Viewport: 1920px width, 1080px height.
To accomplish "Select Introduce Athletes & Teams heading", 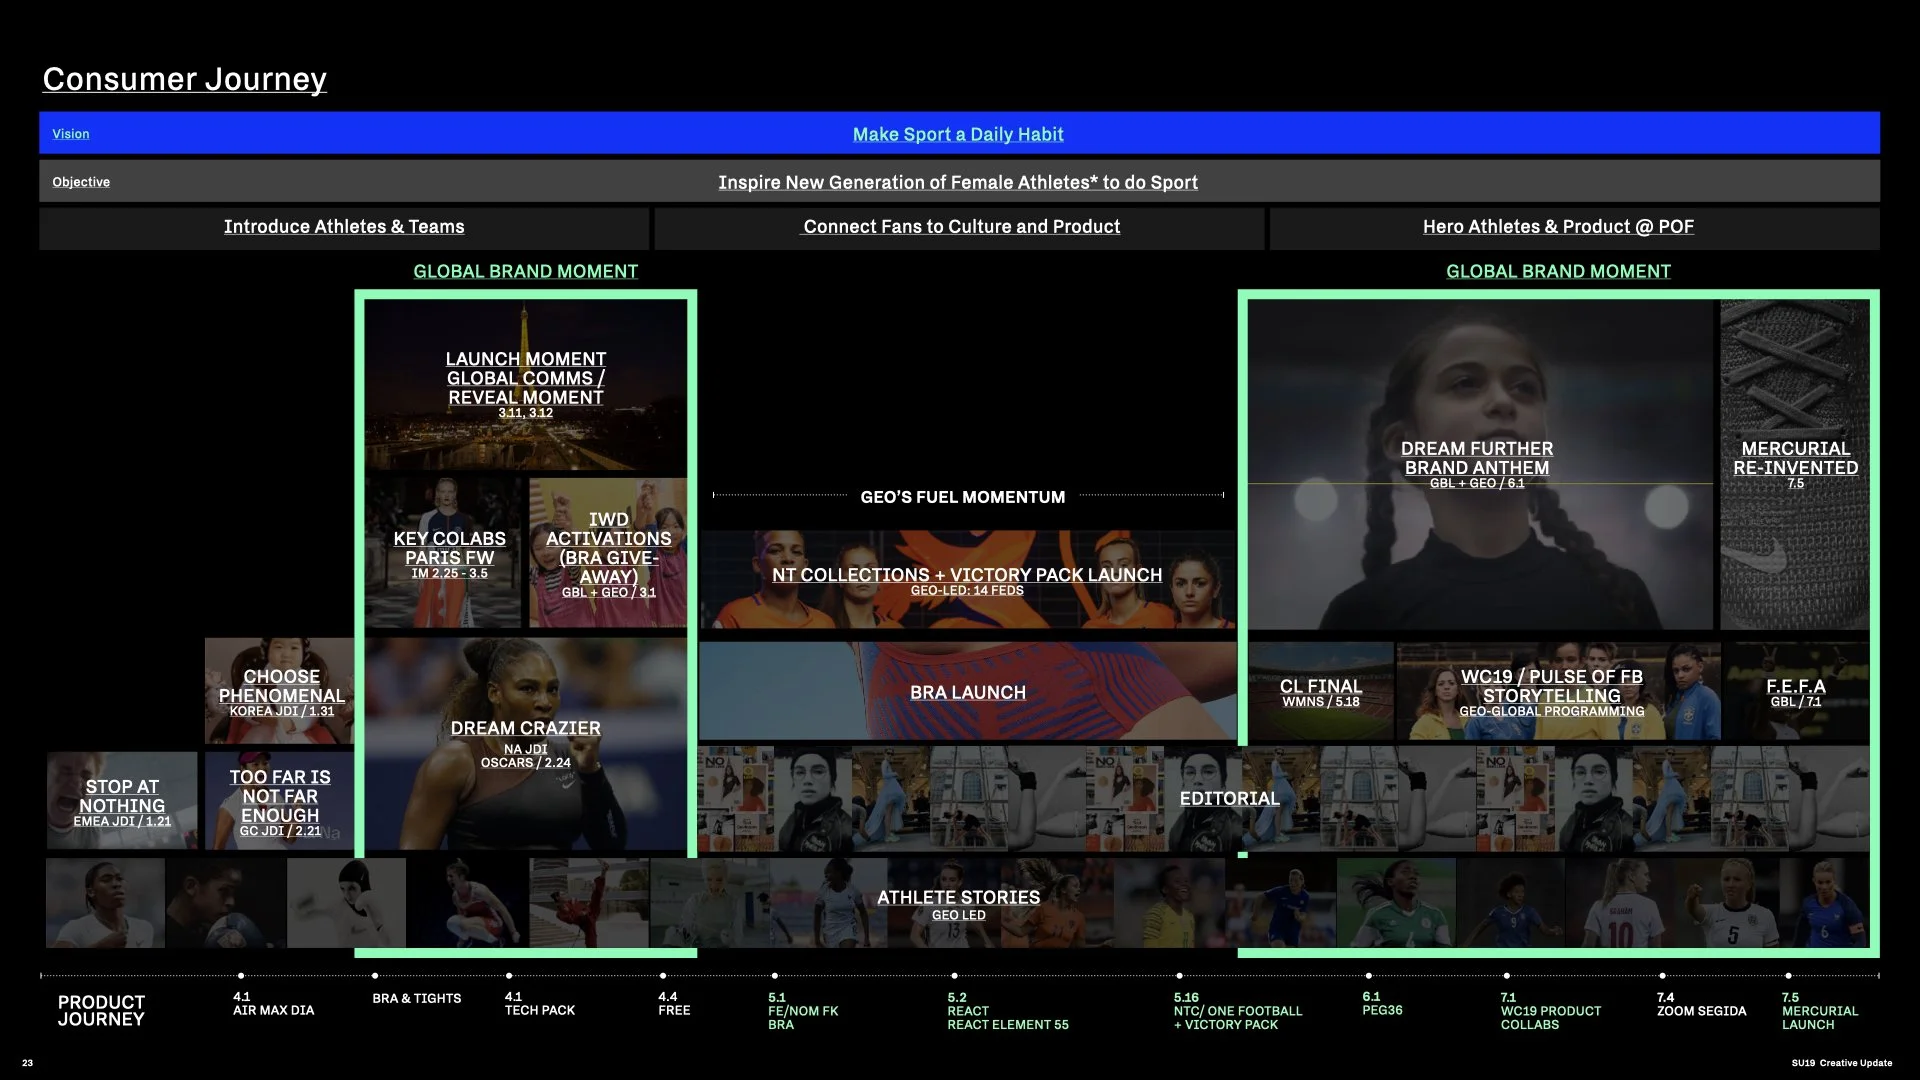I will [x=344, y=227].
